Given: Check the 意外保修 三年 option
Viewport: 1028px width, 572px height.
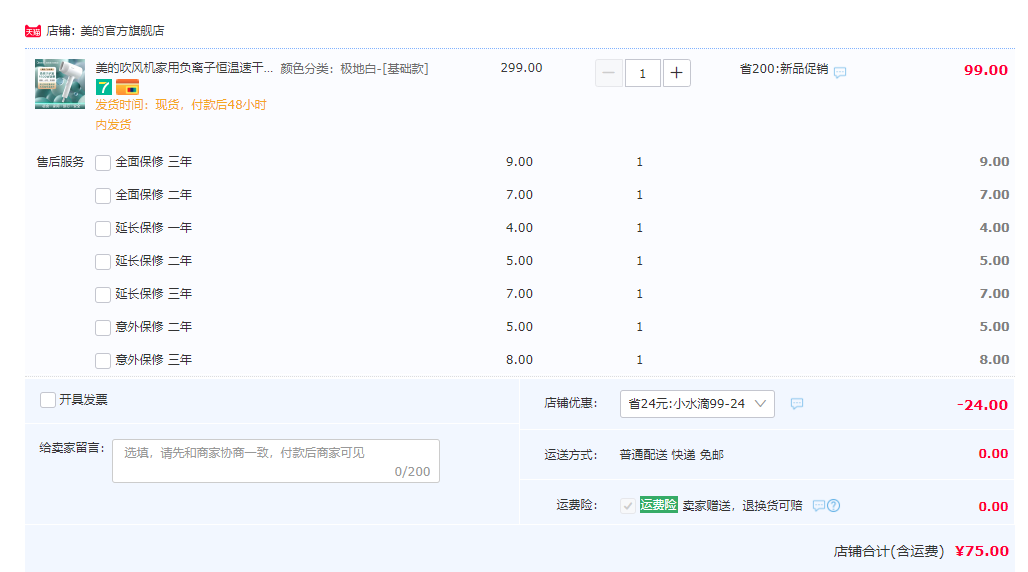Looking at the screenshot, I should [x=103, y=361].
